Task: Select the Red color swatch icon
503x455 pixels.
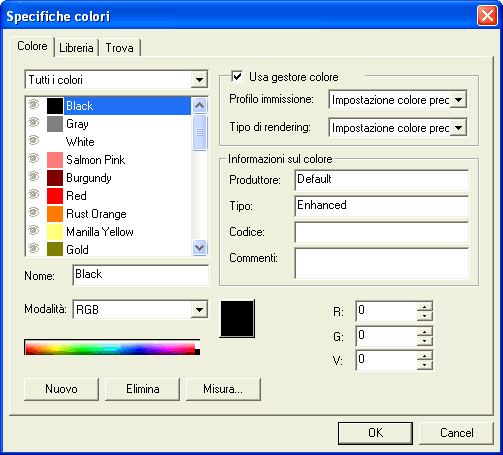Action: pyautogui.click(x=55, y=196)
